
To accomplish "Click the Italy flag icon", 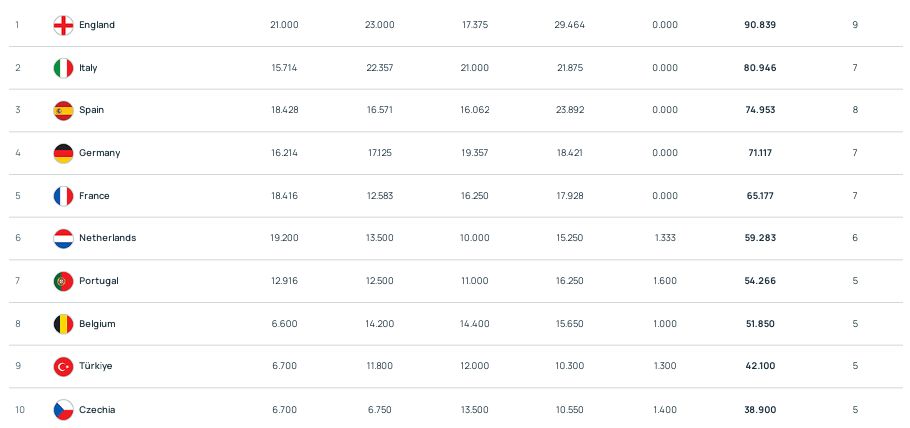I will coord(63,68).
